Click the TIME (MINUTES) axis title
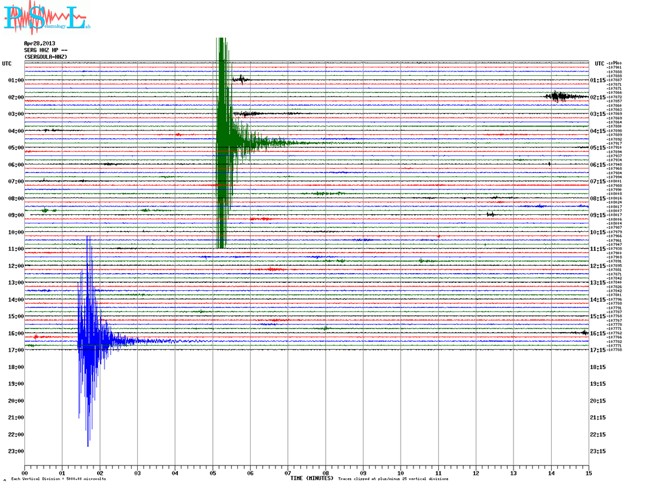This screenshot has width=650, height=499. (x=311, y=478)
